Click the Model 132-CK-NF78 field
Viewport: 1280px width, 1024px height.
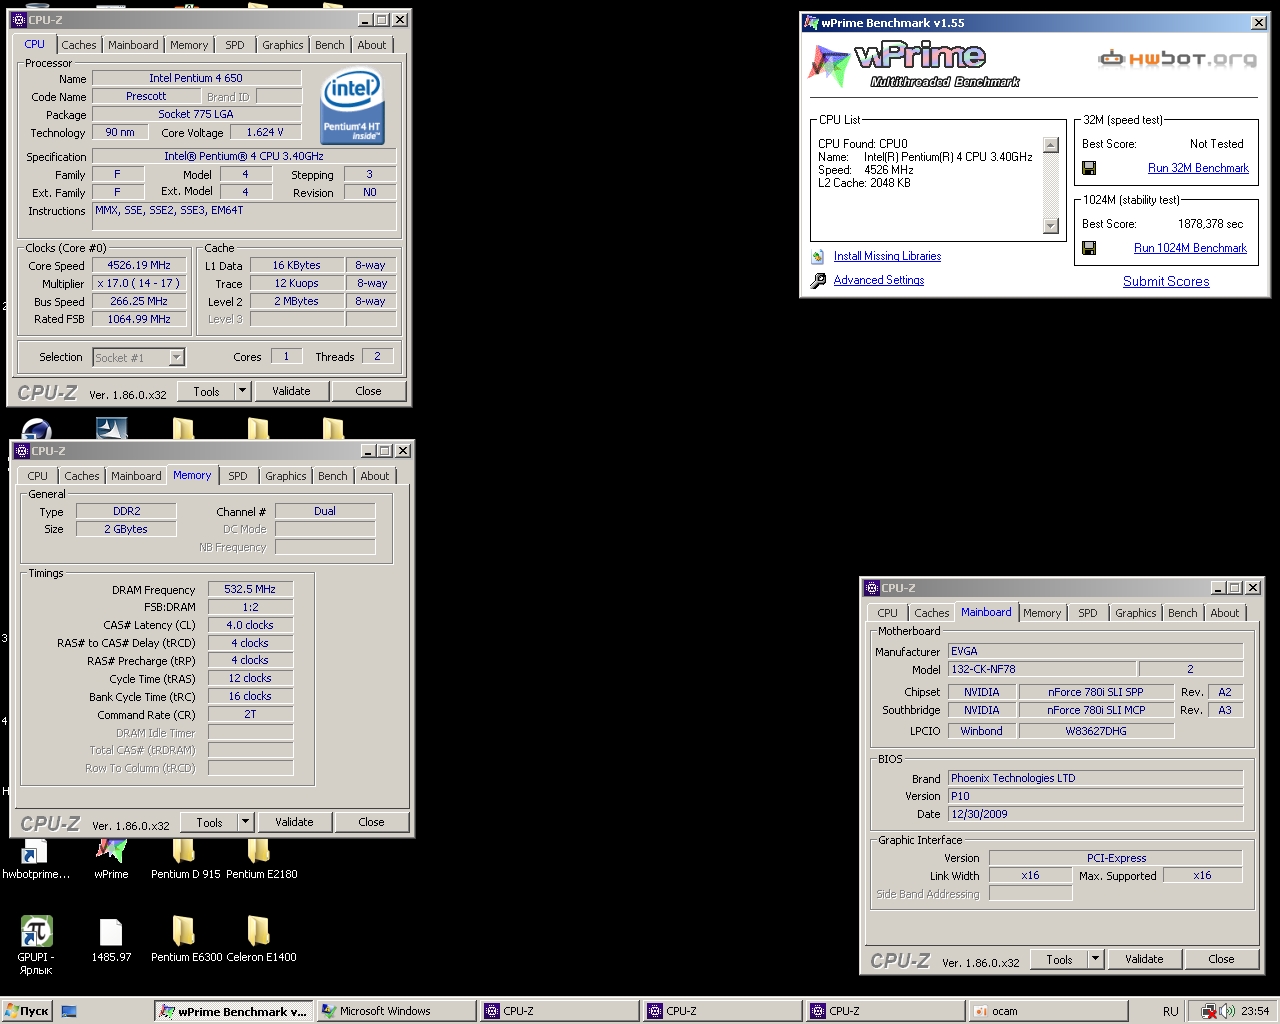pyautogui.click(x=1041, y=669)
